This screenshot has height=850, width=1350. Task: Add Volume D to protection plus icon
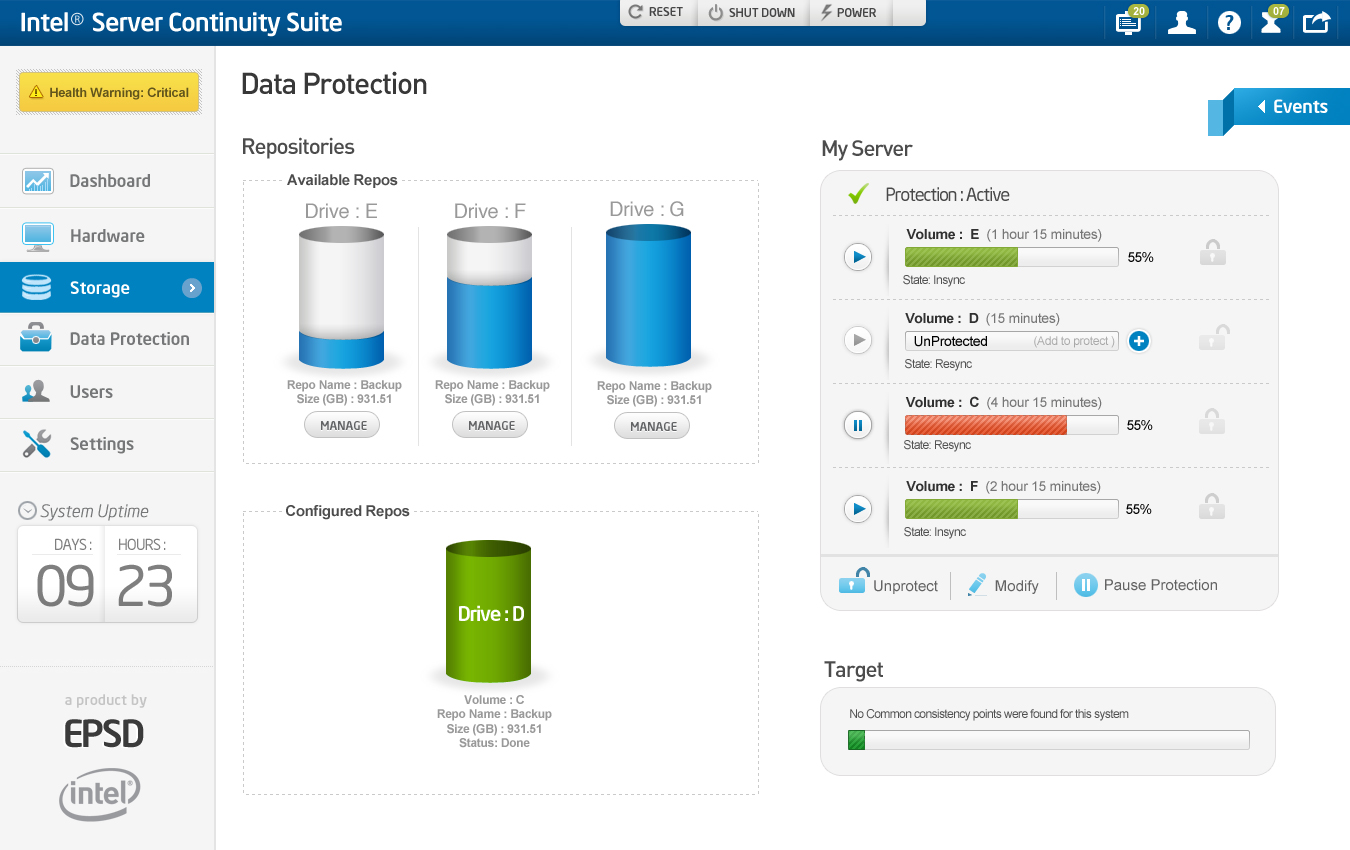point(1138,341)
